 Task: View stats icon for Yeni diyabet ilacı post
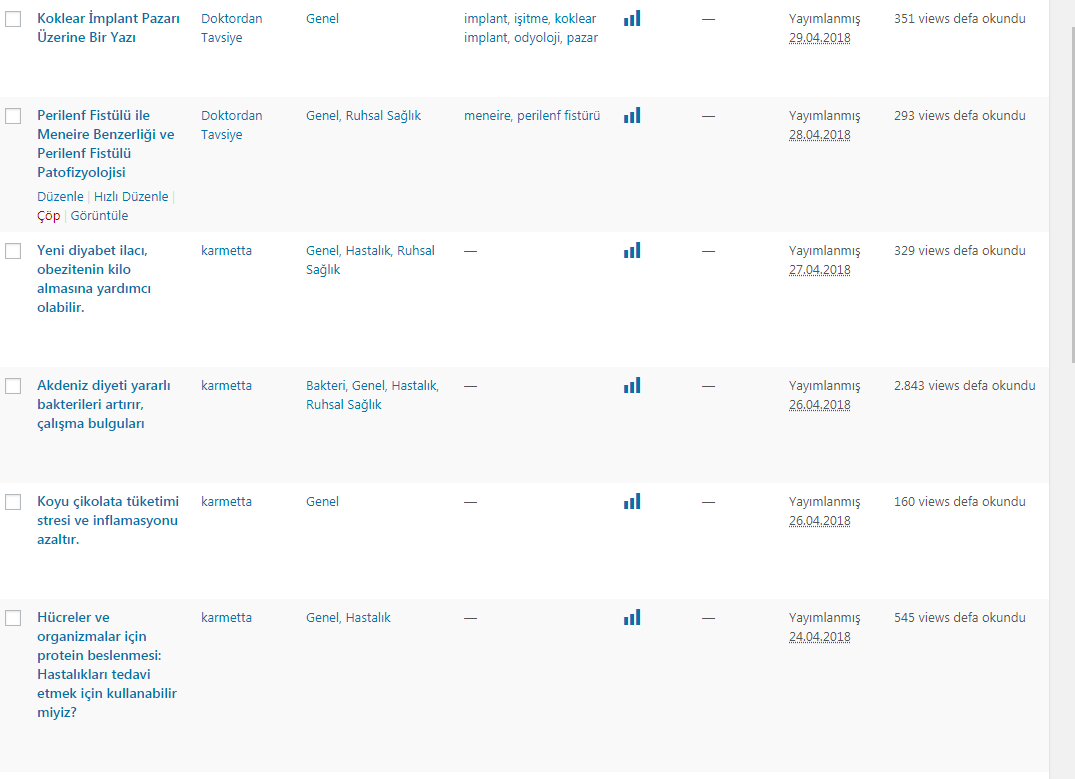(632, 250)
